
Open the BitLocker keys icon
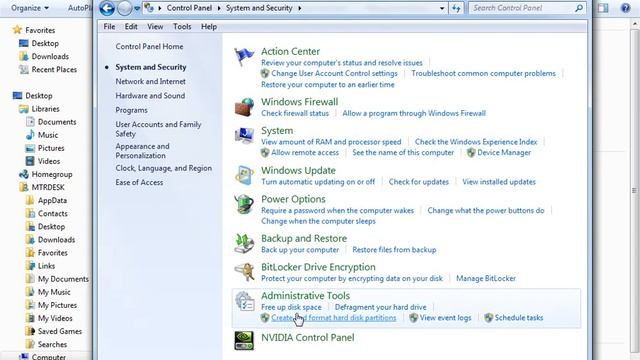pos(244,272)
